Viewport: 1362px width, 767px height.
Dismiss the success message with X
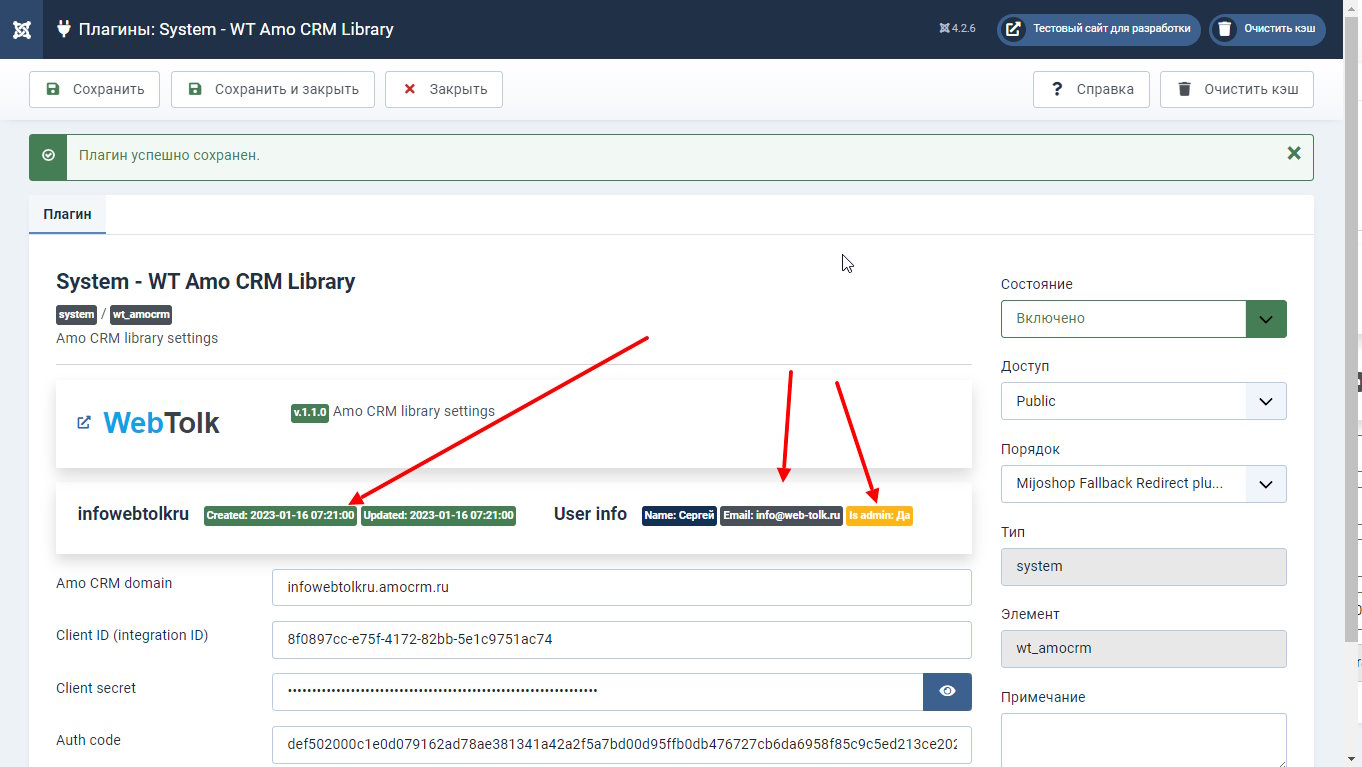click(x=1294, y=154)
